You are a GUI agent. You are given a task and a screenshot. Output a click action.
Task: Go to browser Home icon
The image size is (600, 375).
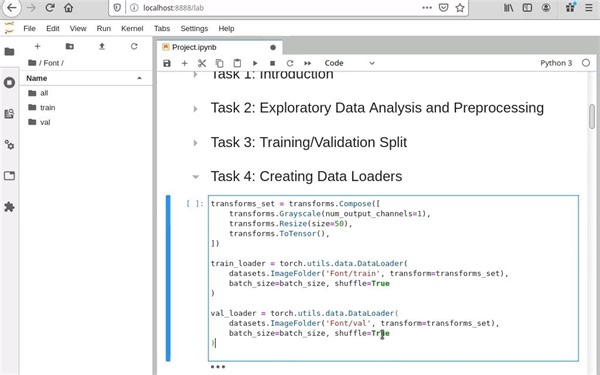(68, 8)
